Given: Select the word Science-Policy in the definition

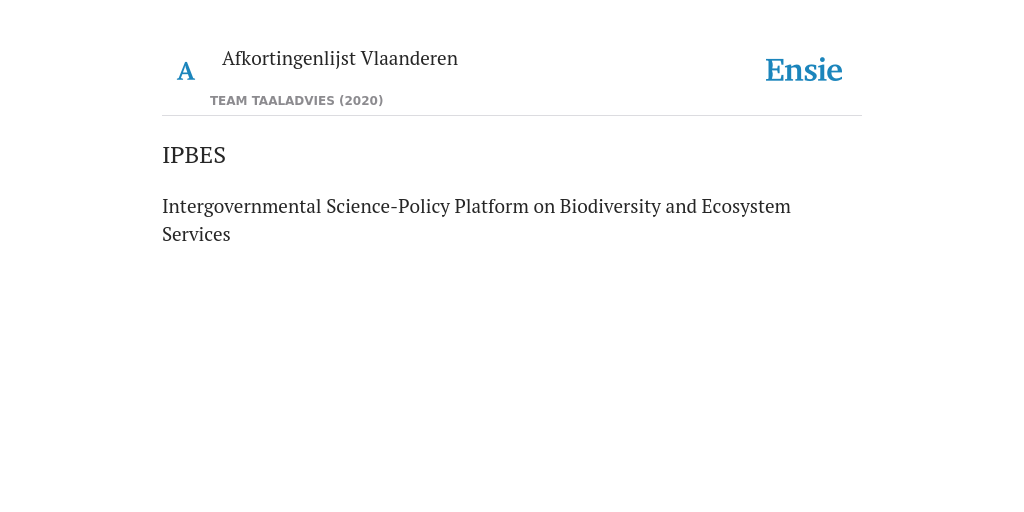Looking at the screenshot, I should [x=388, y=206].
